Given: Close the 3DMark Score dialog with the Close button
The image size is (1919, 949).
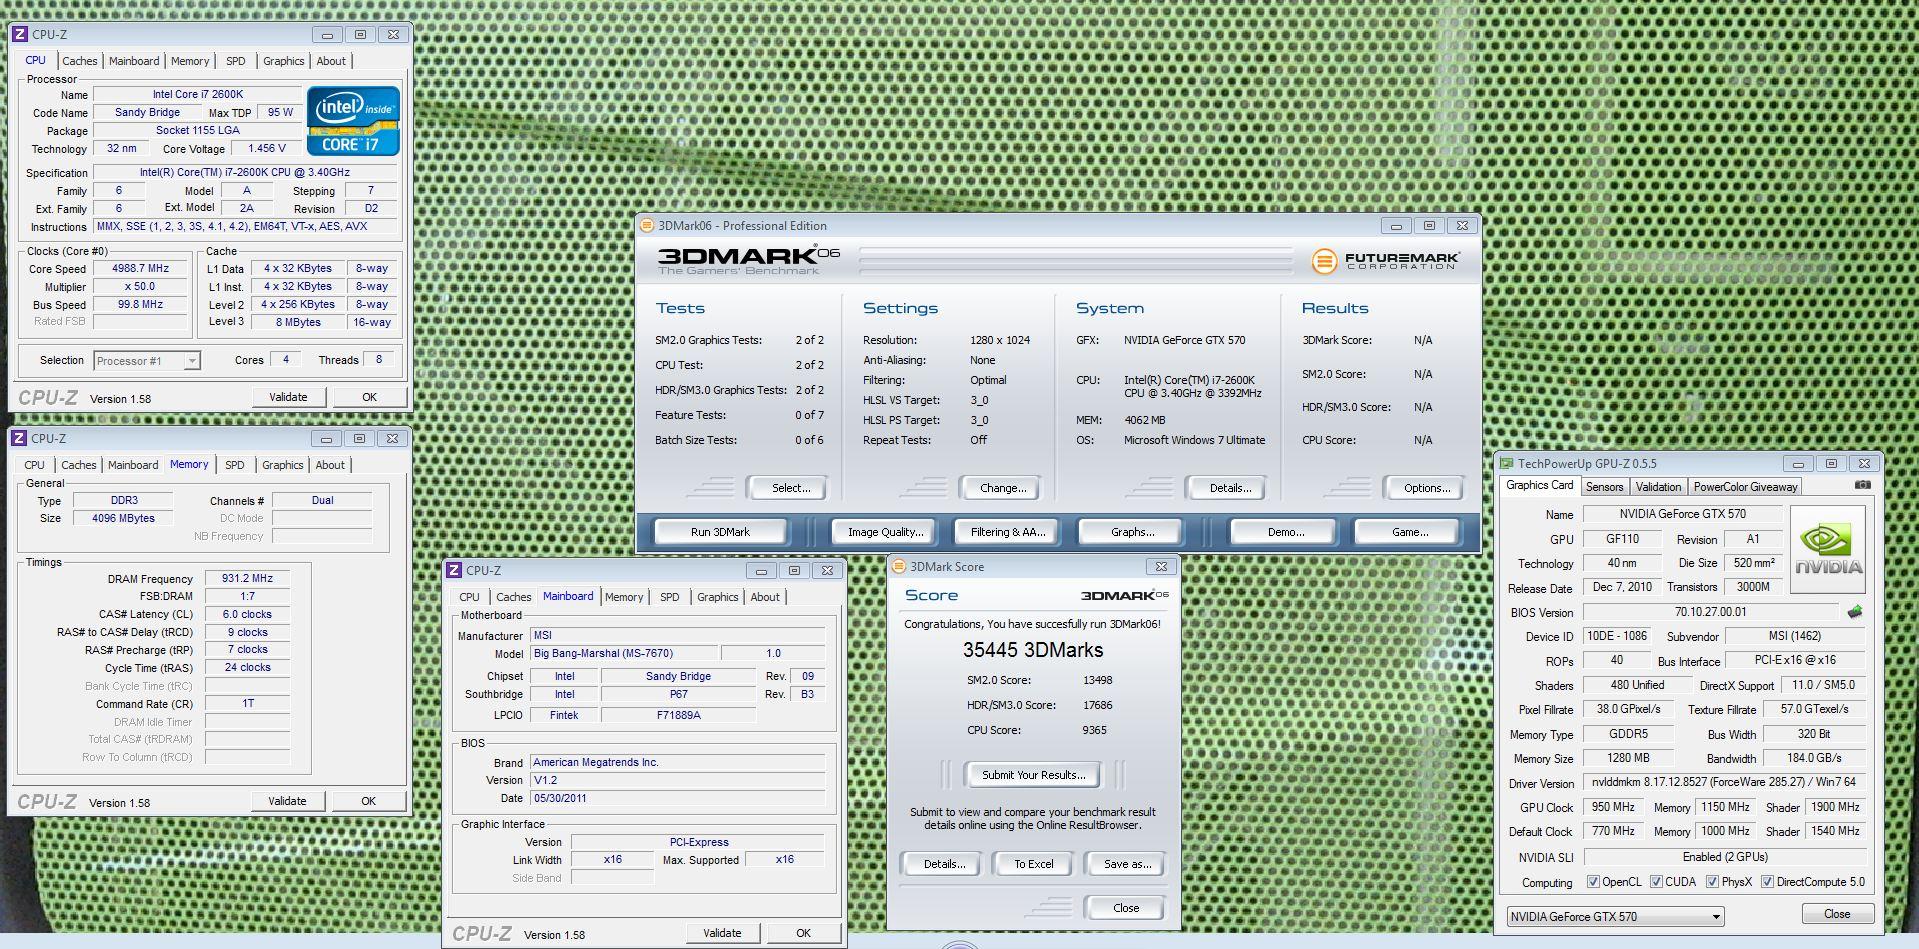Looking at the screenshot, I should click(x=1125, y=908).
